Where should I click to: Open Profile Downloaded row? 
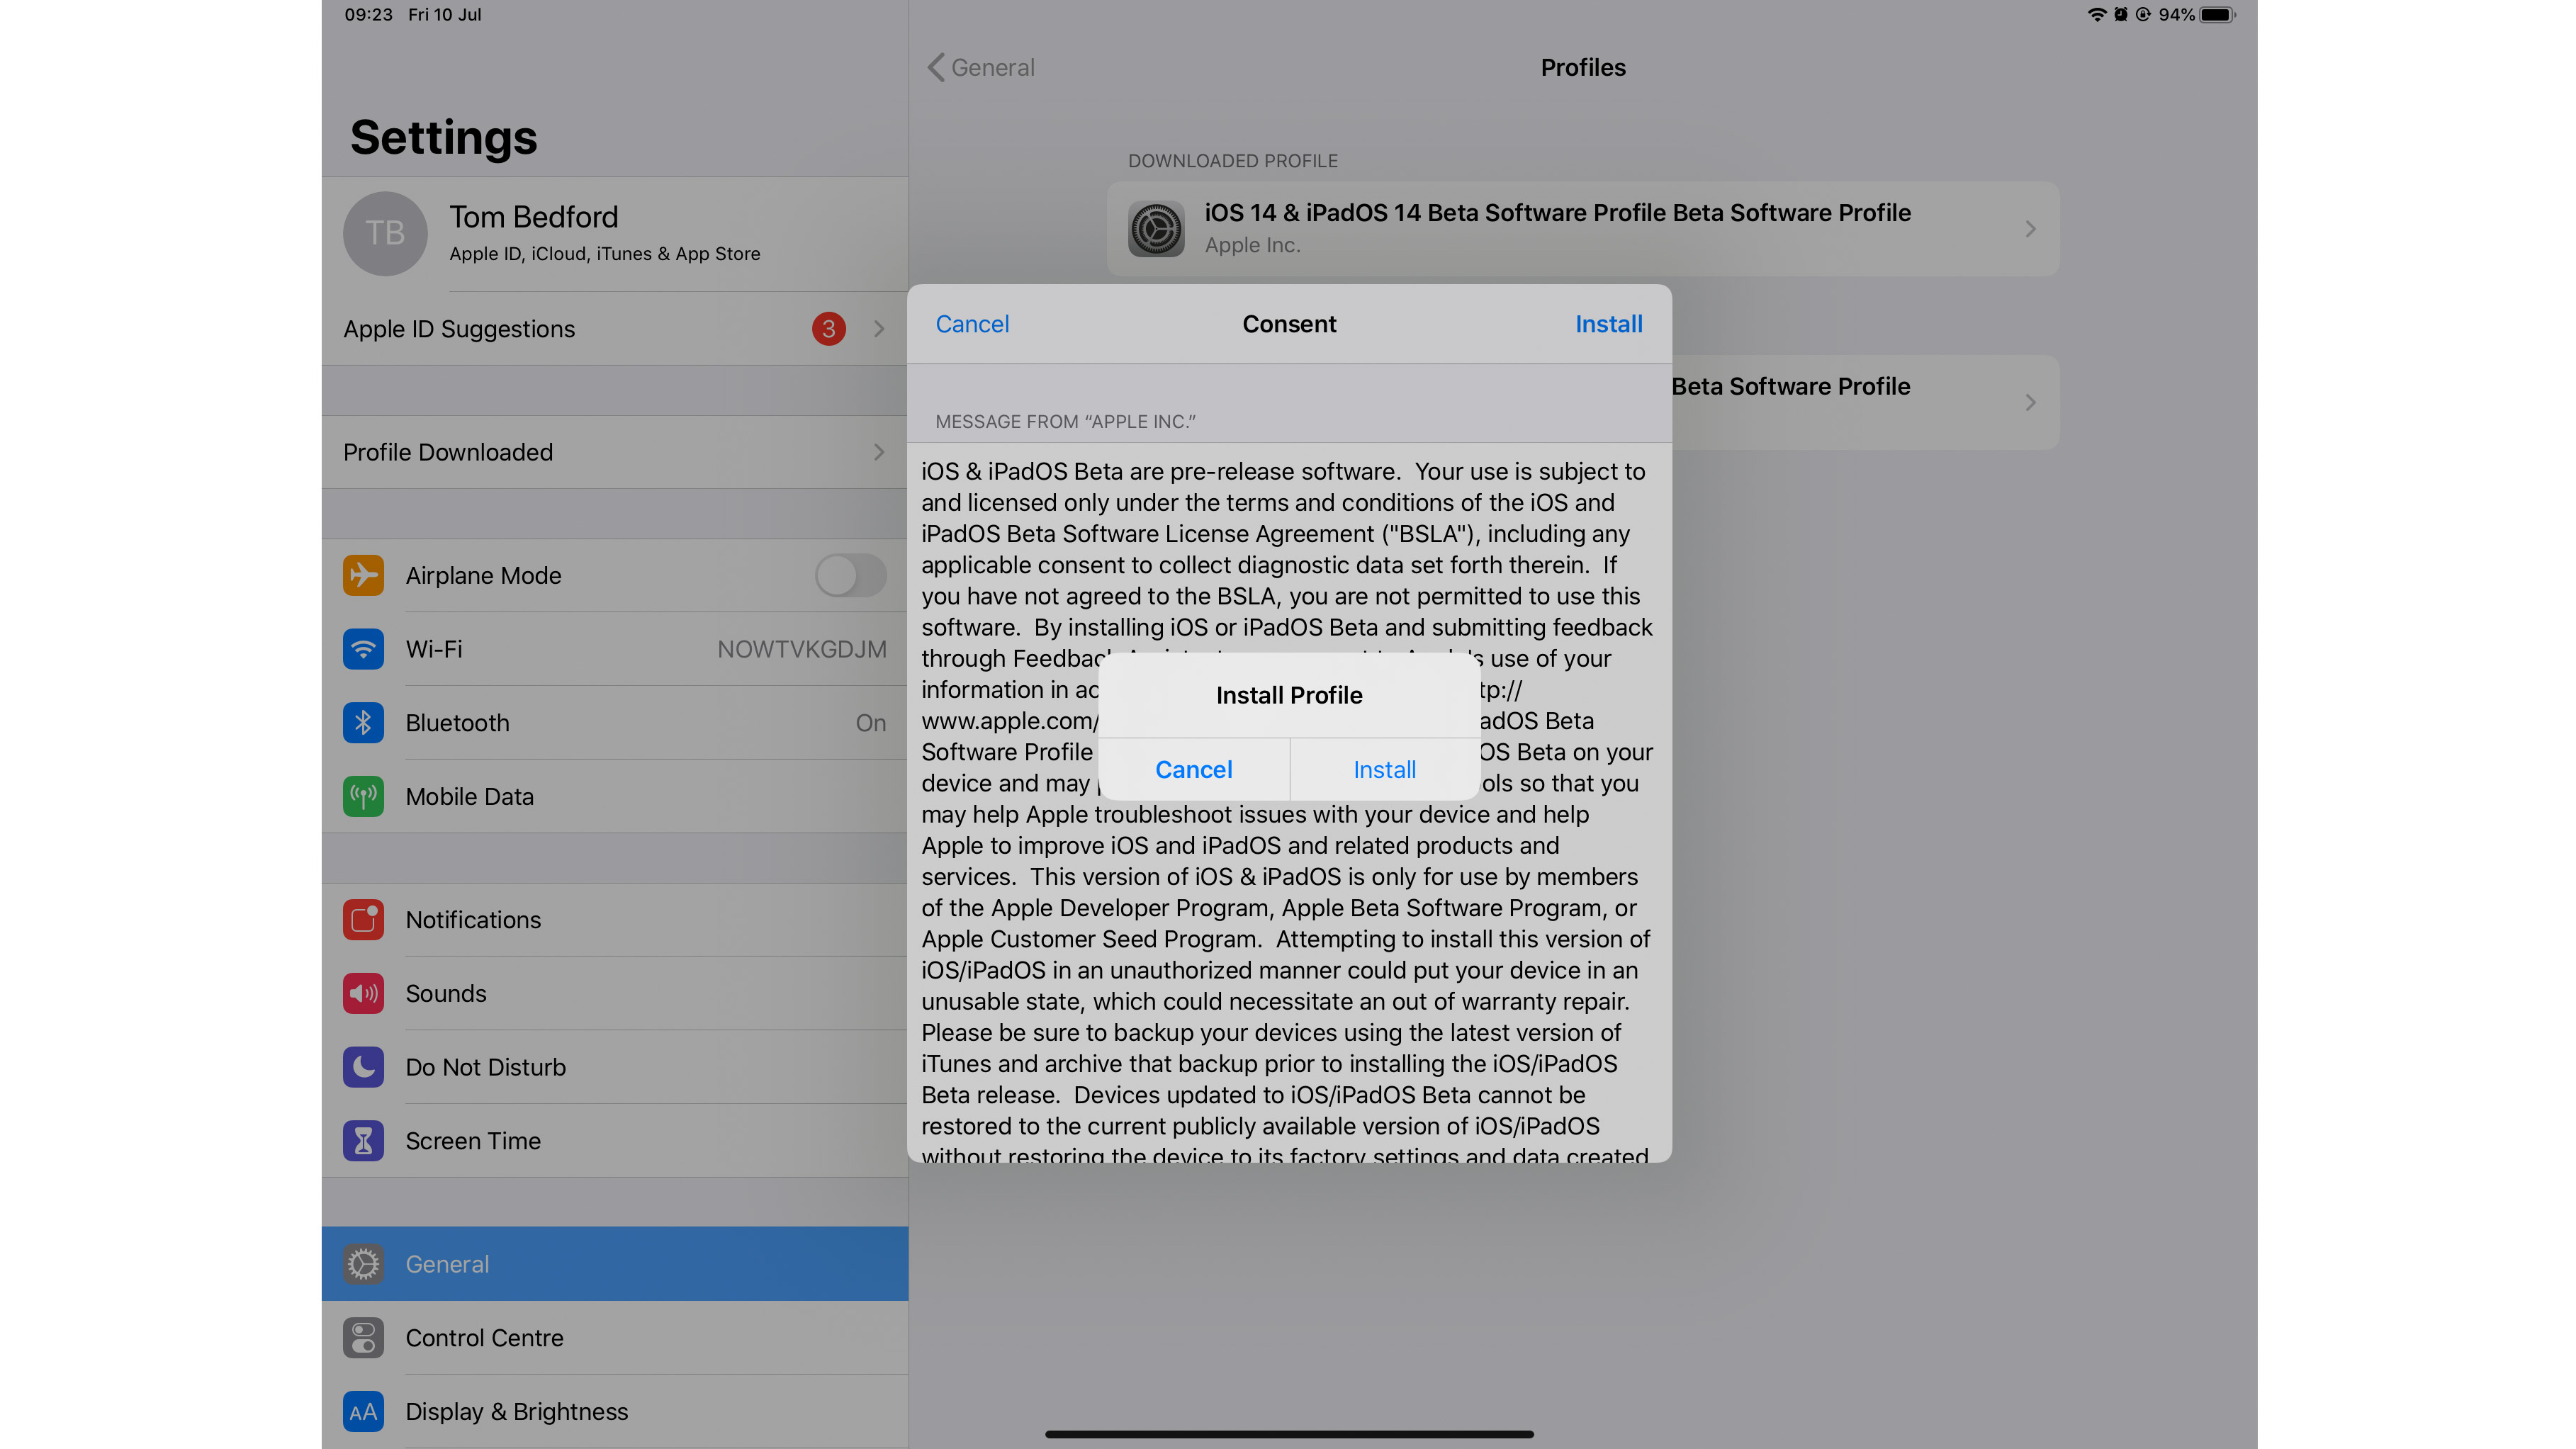point(614,452)
